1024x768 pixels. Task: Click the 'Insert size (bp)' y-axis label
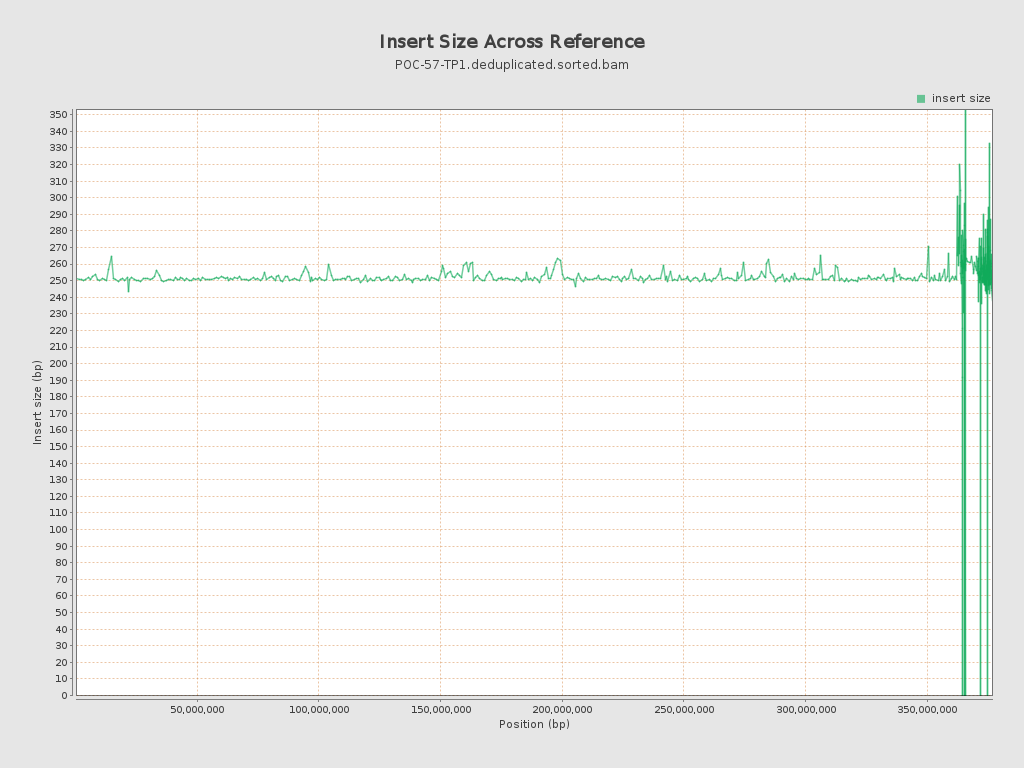pos(37,402)
